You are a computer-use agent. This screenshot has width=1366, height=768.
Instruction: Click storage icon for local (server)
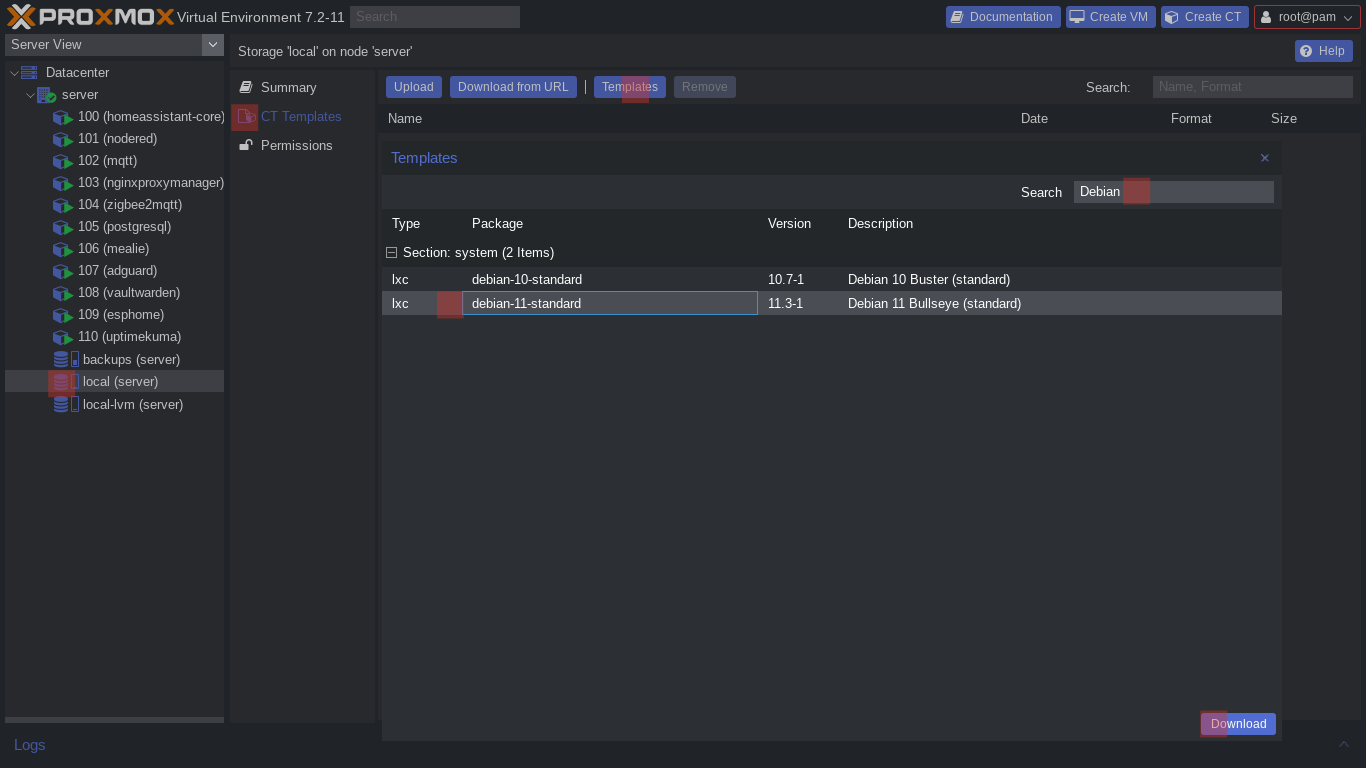66,381
